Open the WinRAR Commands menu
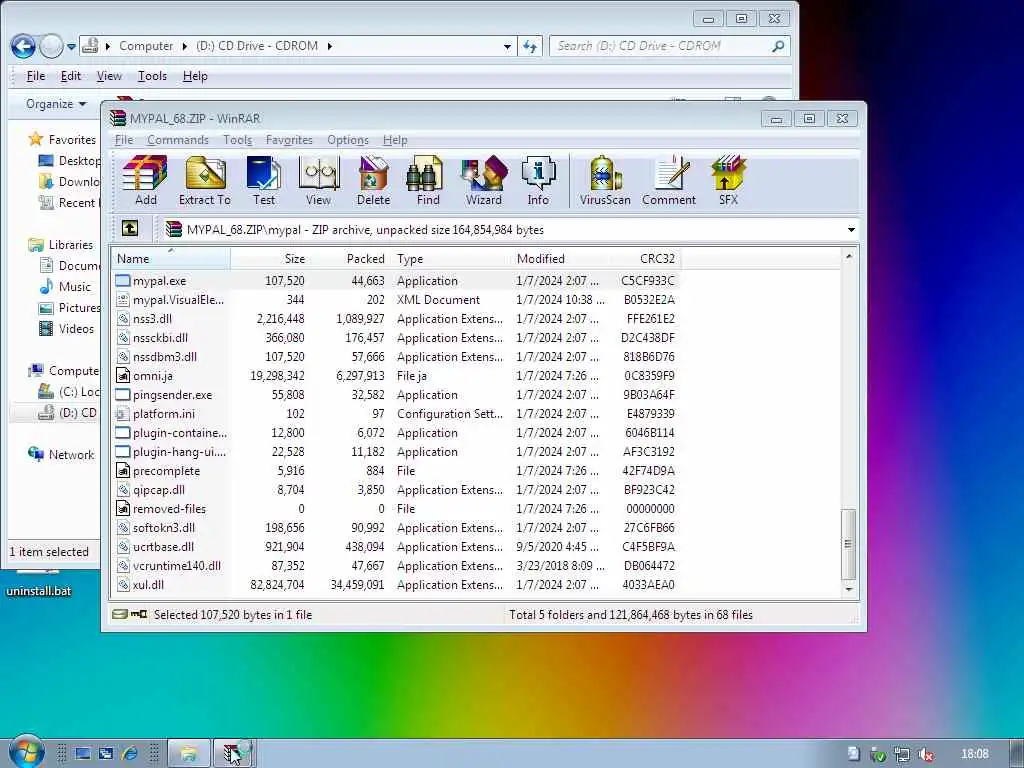Viewport: 1024px width, 768px height. coord(178,140)
